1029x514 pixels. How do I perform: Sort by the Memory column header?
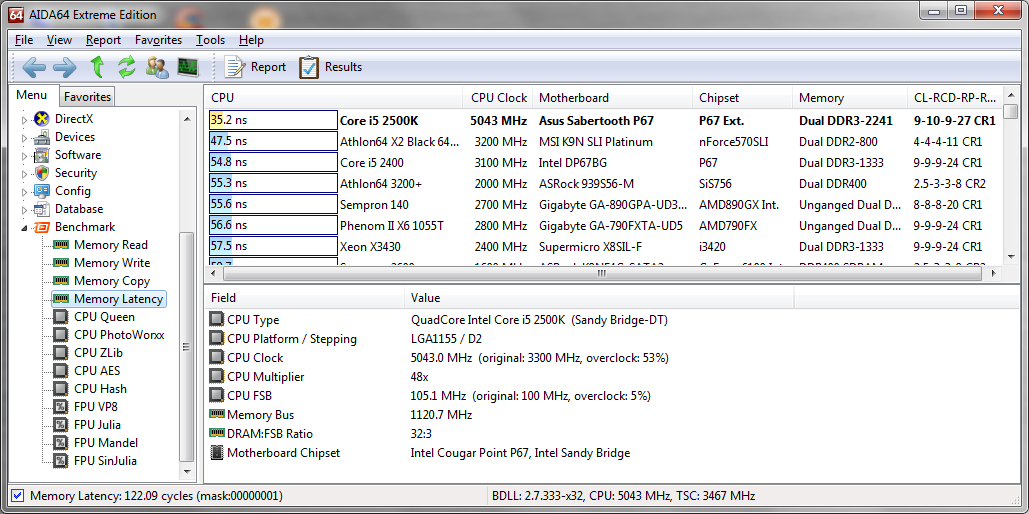[850, 98]
